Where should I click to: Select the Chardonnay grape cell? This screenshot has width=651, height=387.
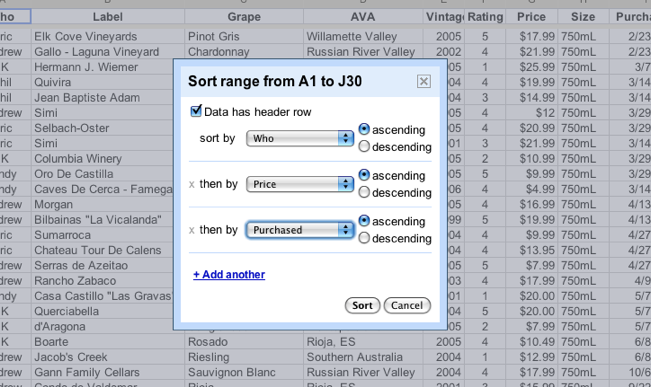(244, 52)
